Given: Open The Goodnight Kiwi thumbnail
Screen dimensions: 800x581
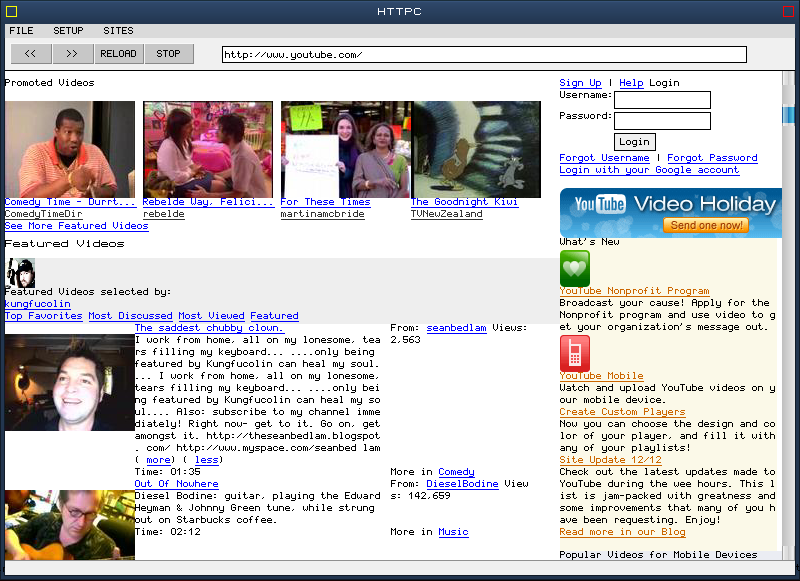Looking at the screenshot, I should (x=476, y=149).
